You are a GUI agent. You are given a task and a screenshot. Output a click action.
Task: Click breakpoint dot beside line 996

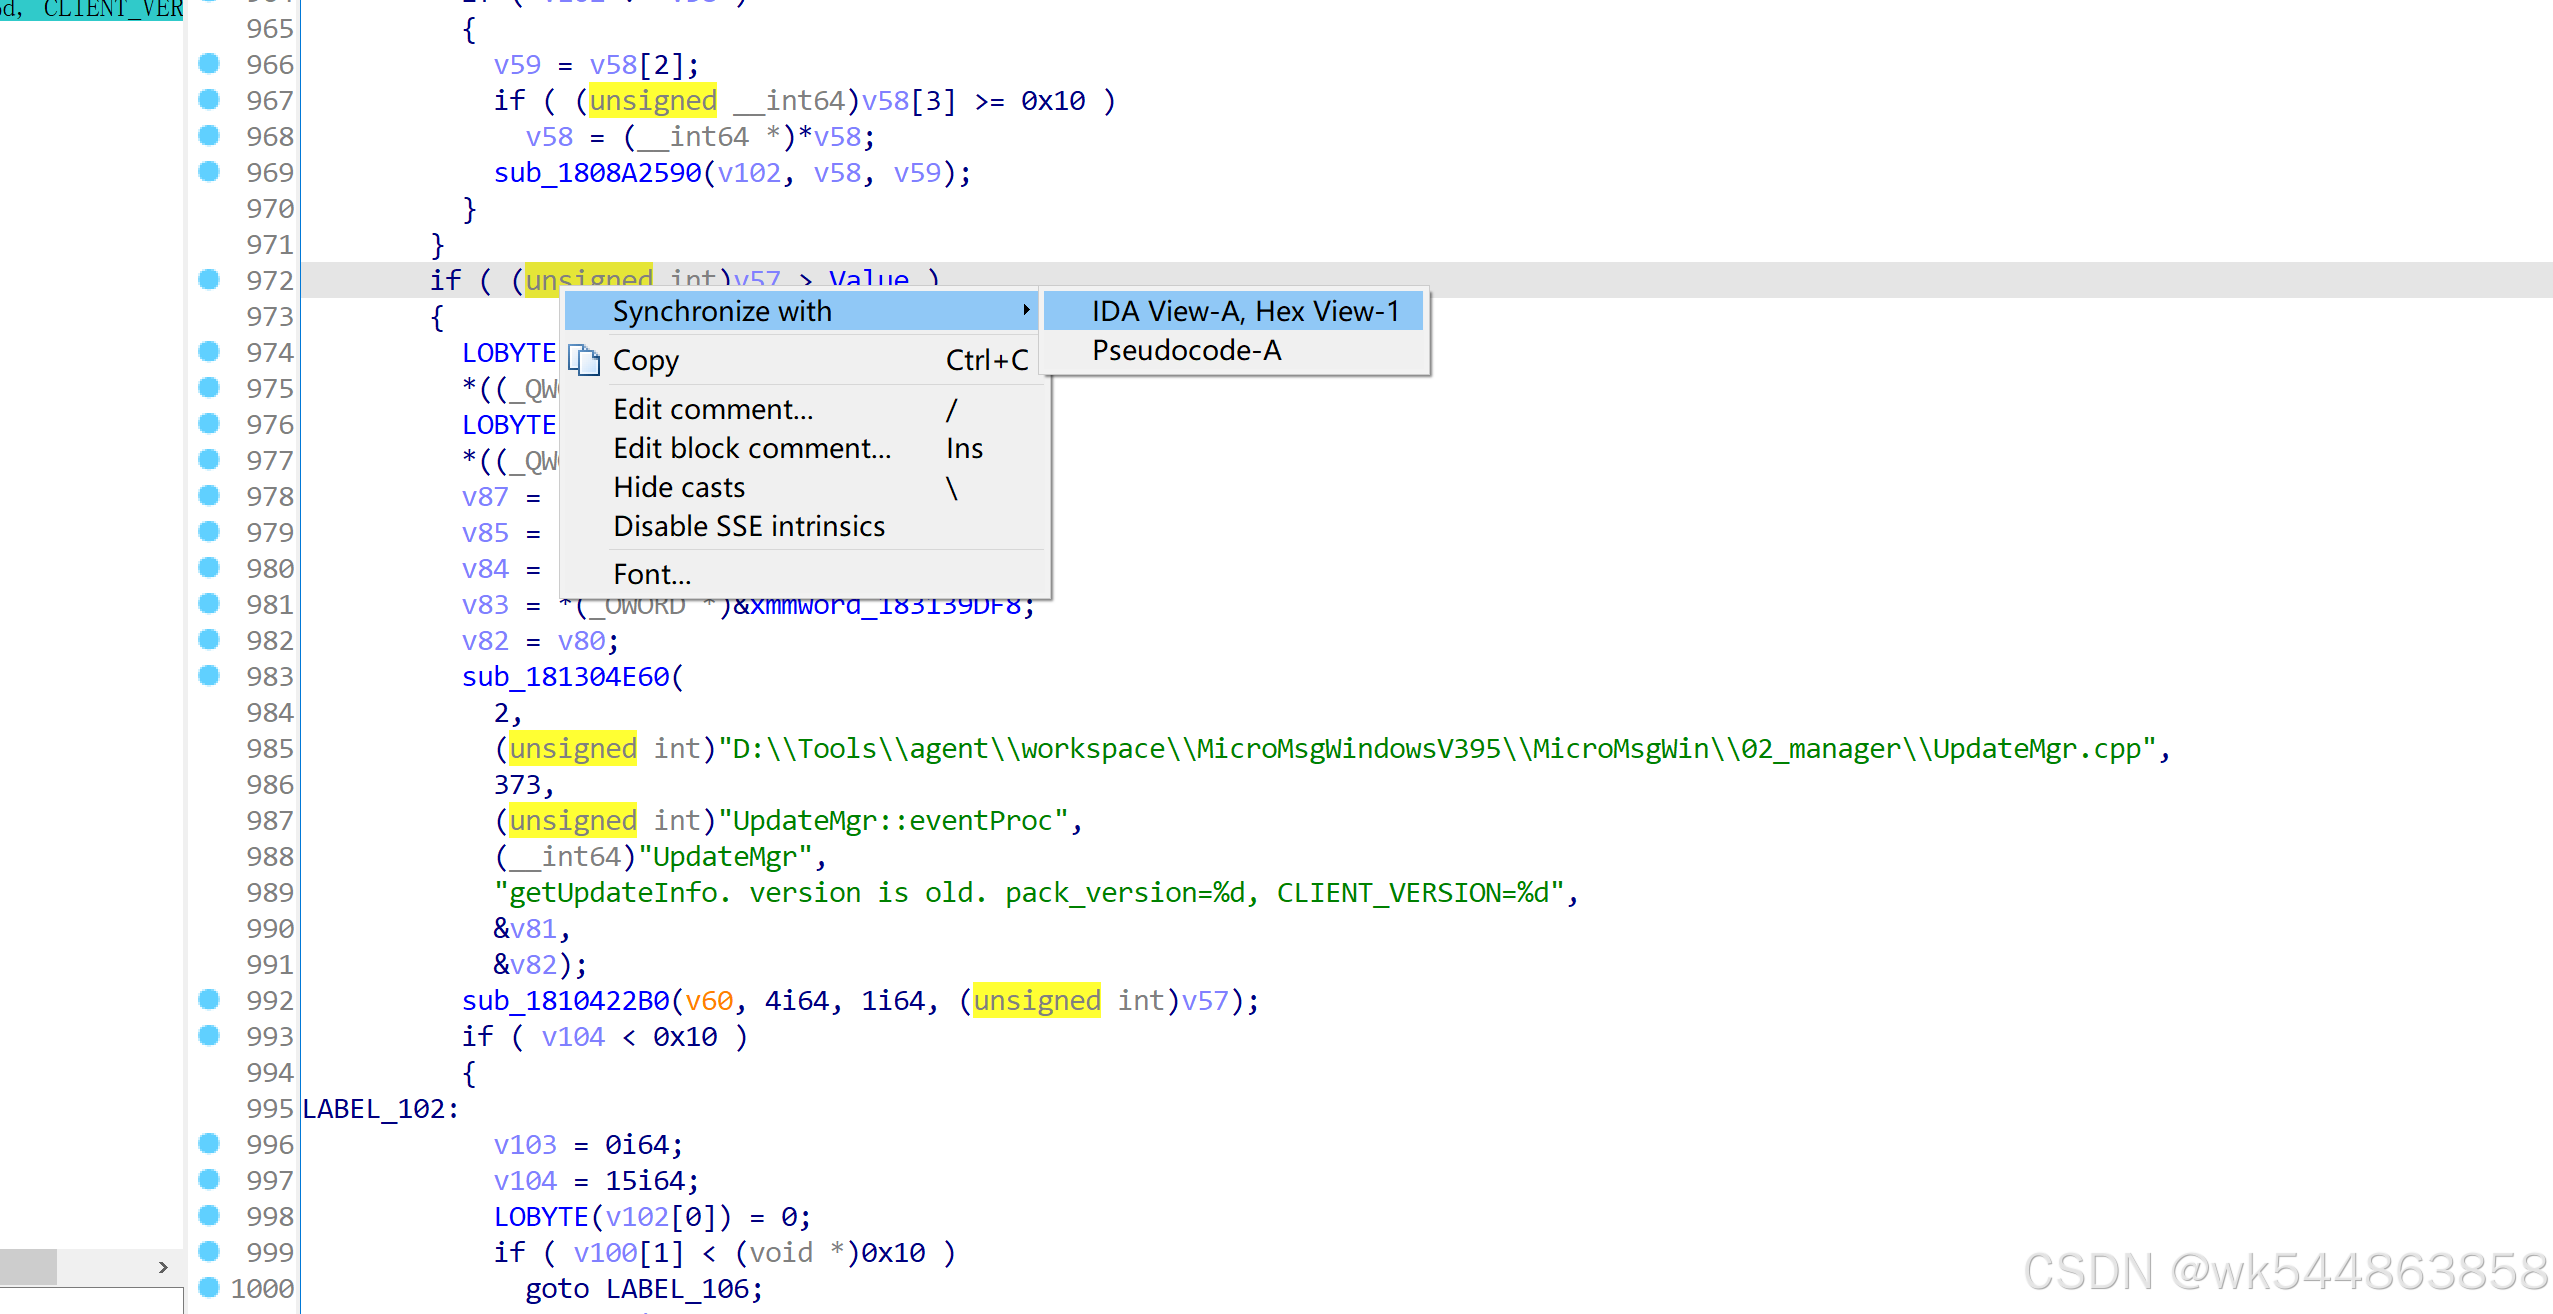(x=209, y=1144)
